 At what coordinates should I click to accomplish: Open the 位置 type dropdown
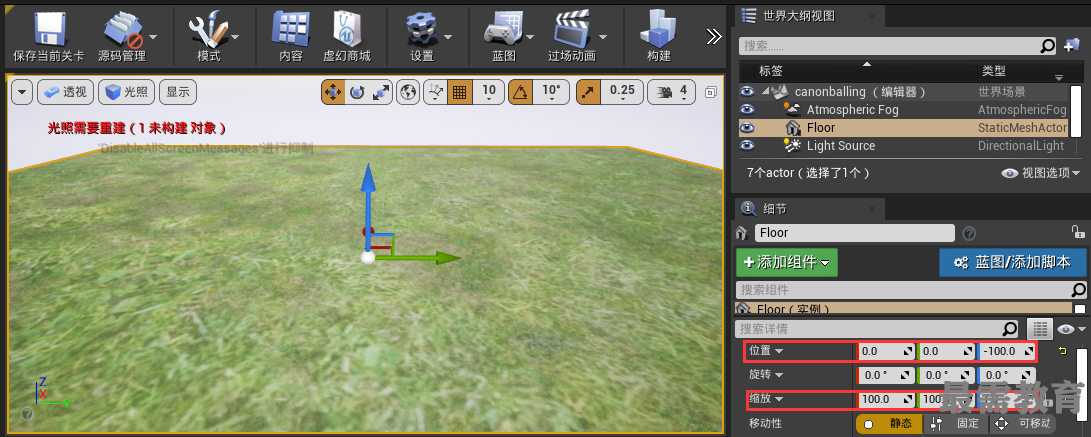coord(767,351)
